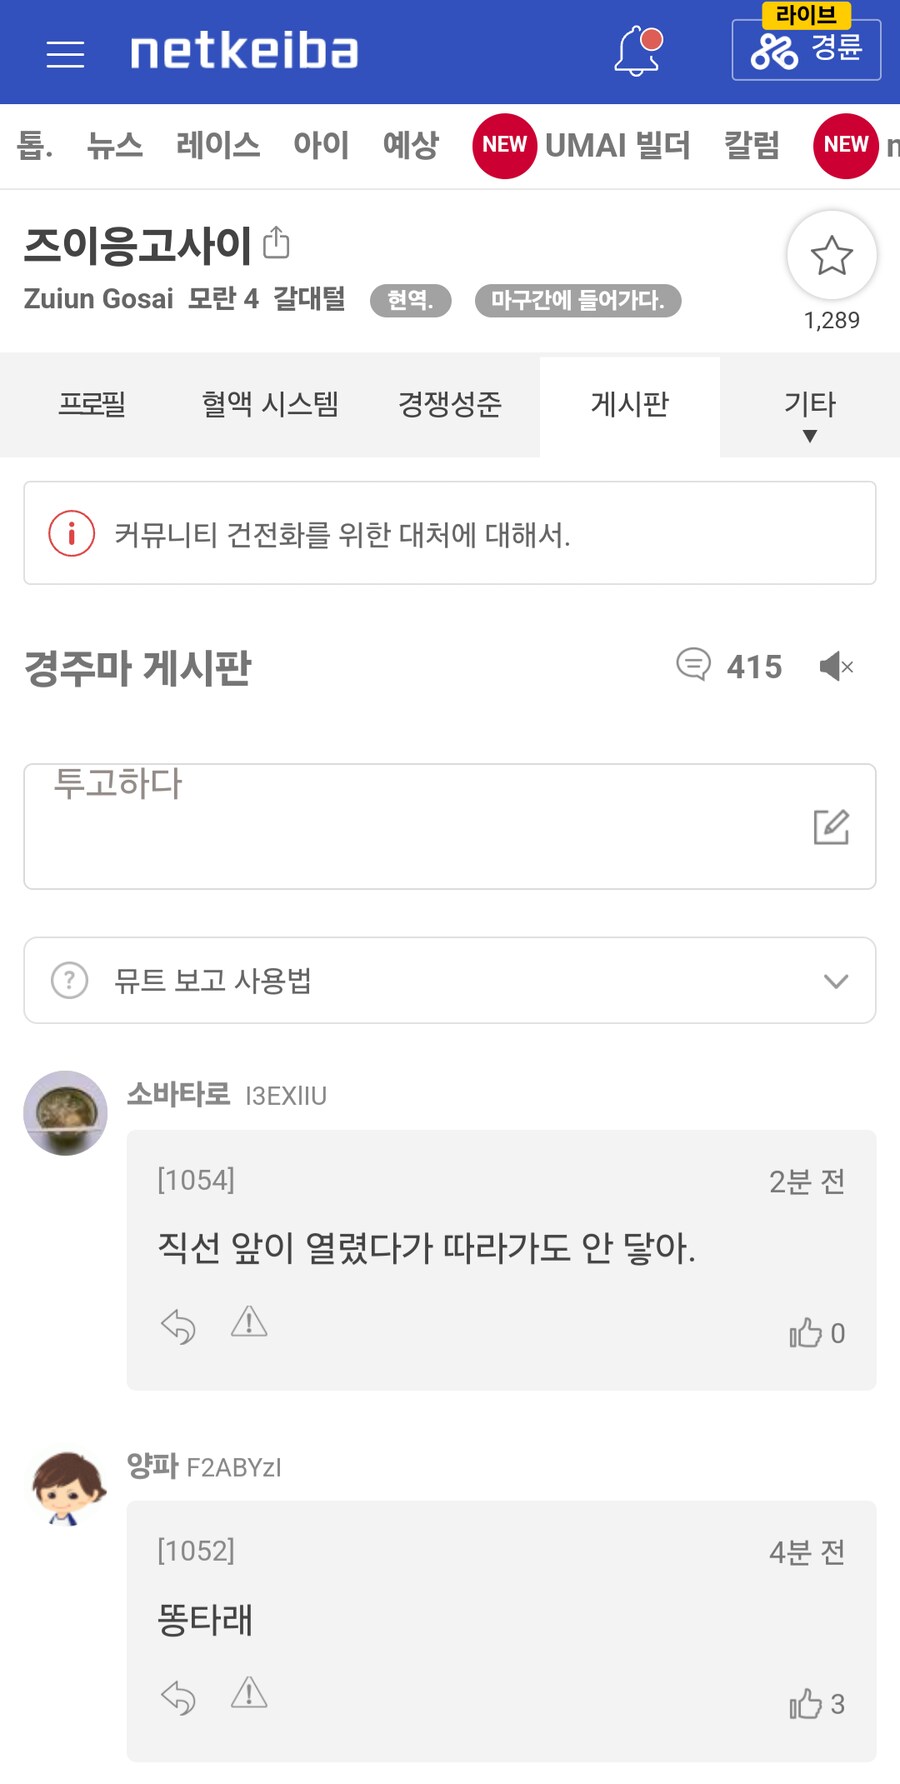
Task: Share the Zuiun Gosai horse page
Action: click(x=276, y=243)
